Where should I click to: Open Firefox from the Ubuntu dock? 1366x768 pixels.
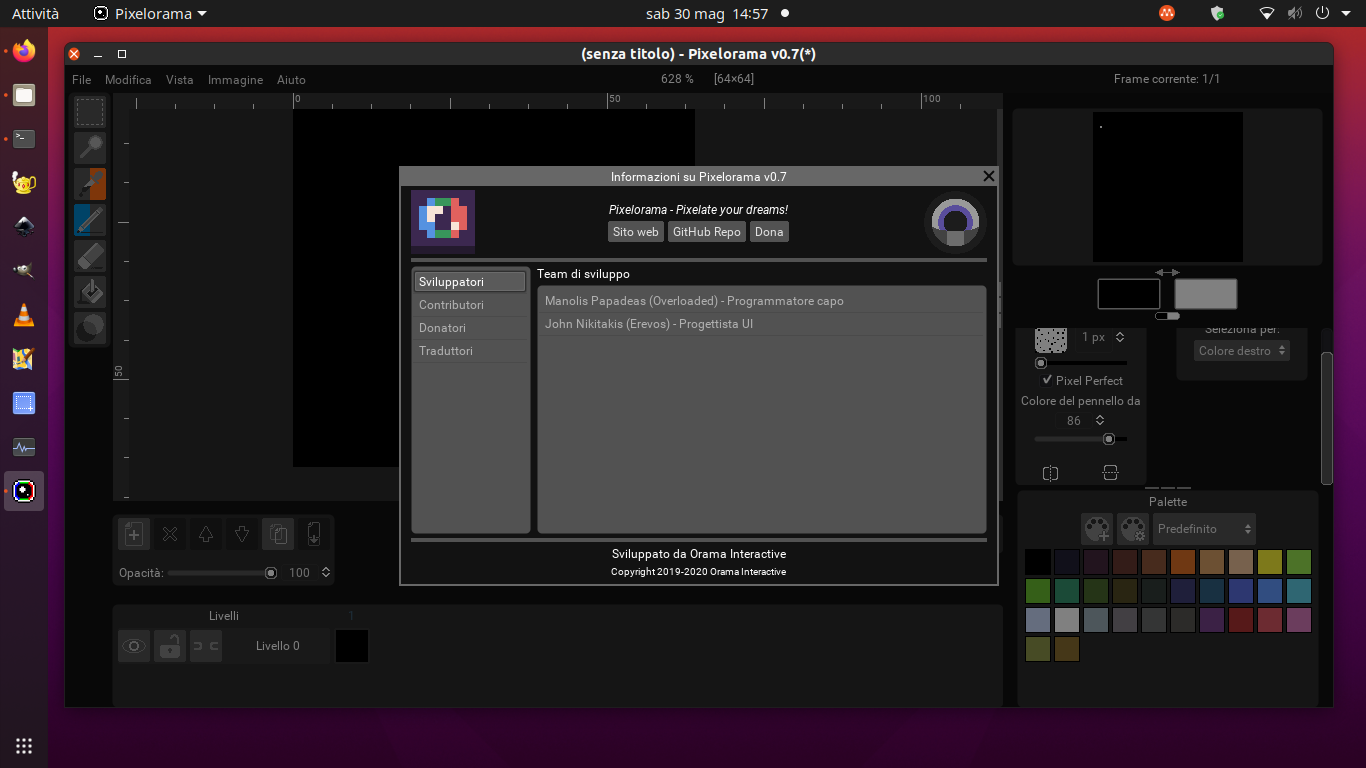24,50
